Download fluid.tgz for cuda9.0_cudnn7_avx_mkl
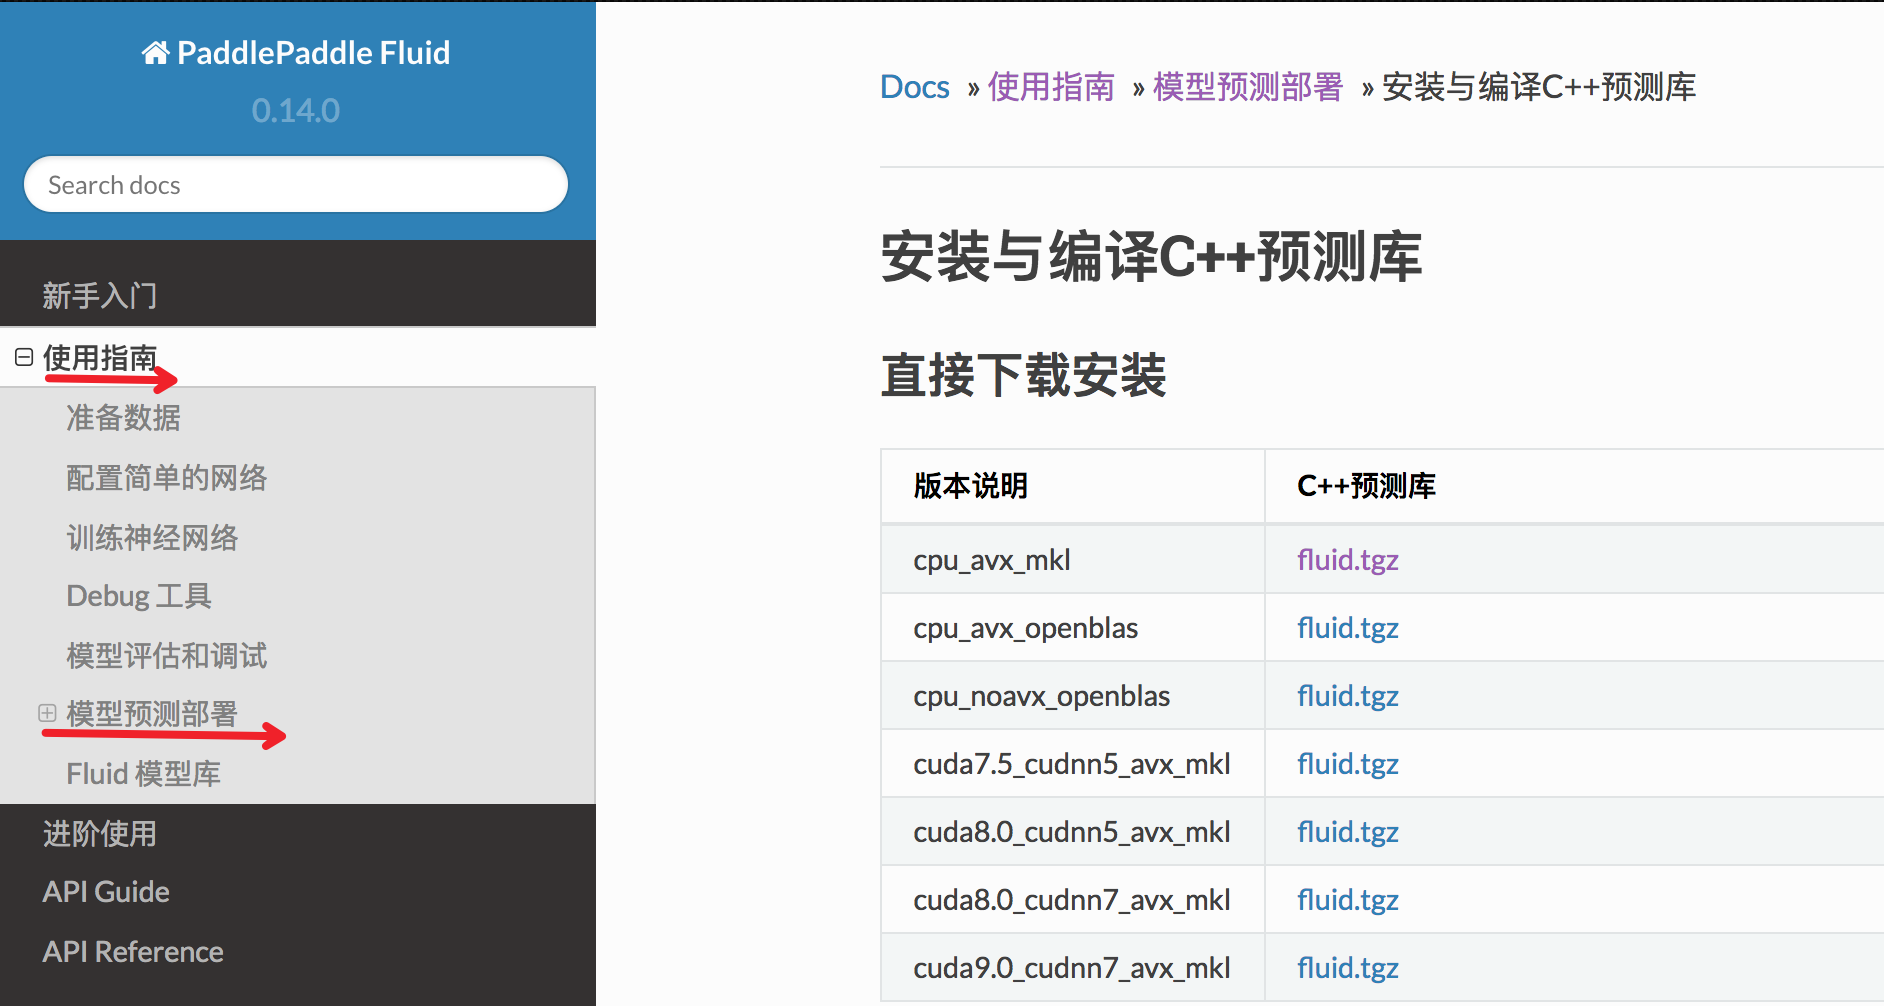This screenshot has height=1006, width=1884. point(1348,968)
